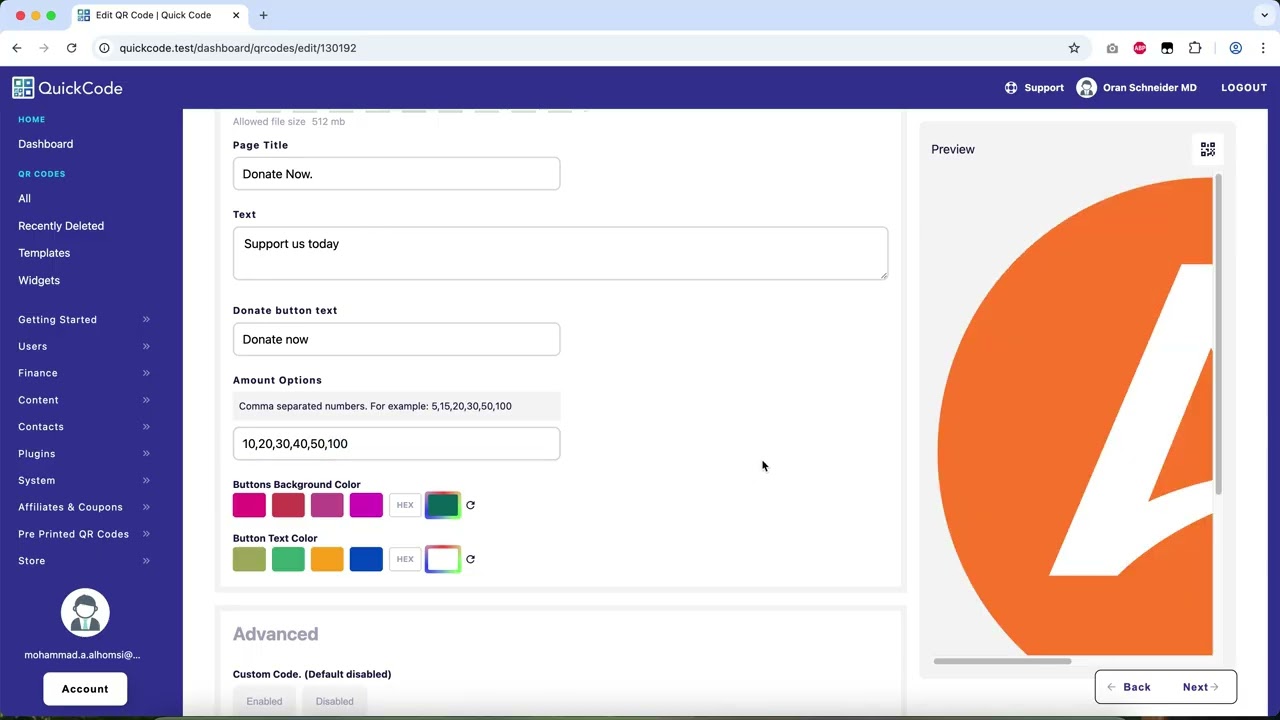Click HEX button for text color
Screen dimensions: 1280x720
point(405,559)
